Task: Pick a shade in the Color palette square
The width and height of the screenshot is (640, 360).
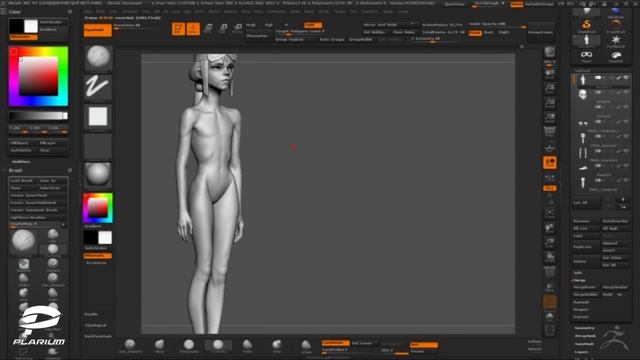Action: pyautogui.click(x=38, y=76)
